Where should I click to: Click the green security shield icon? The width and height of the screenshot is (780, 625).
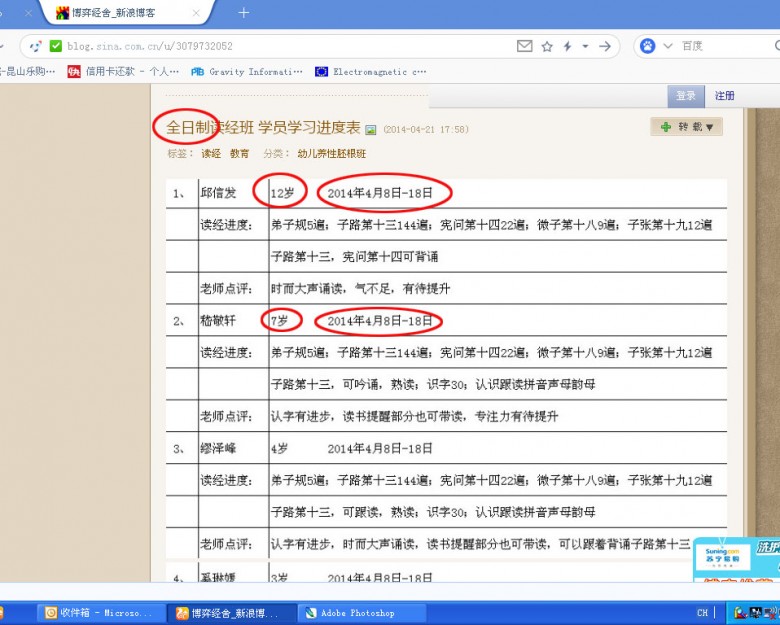click(x=55, y=46)
